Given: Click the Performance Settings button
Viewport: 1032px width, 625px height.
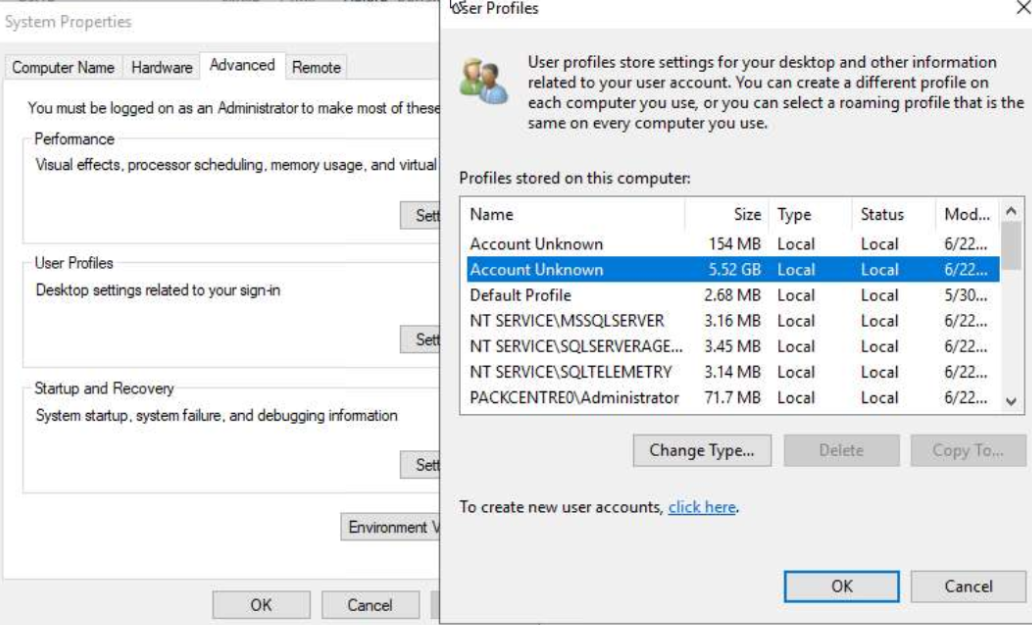Looking at the screenshot, I should coord(420,215).
